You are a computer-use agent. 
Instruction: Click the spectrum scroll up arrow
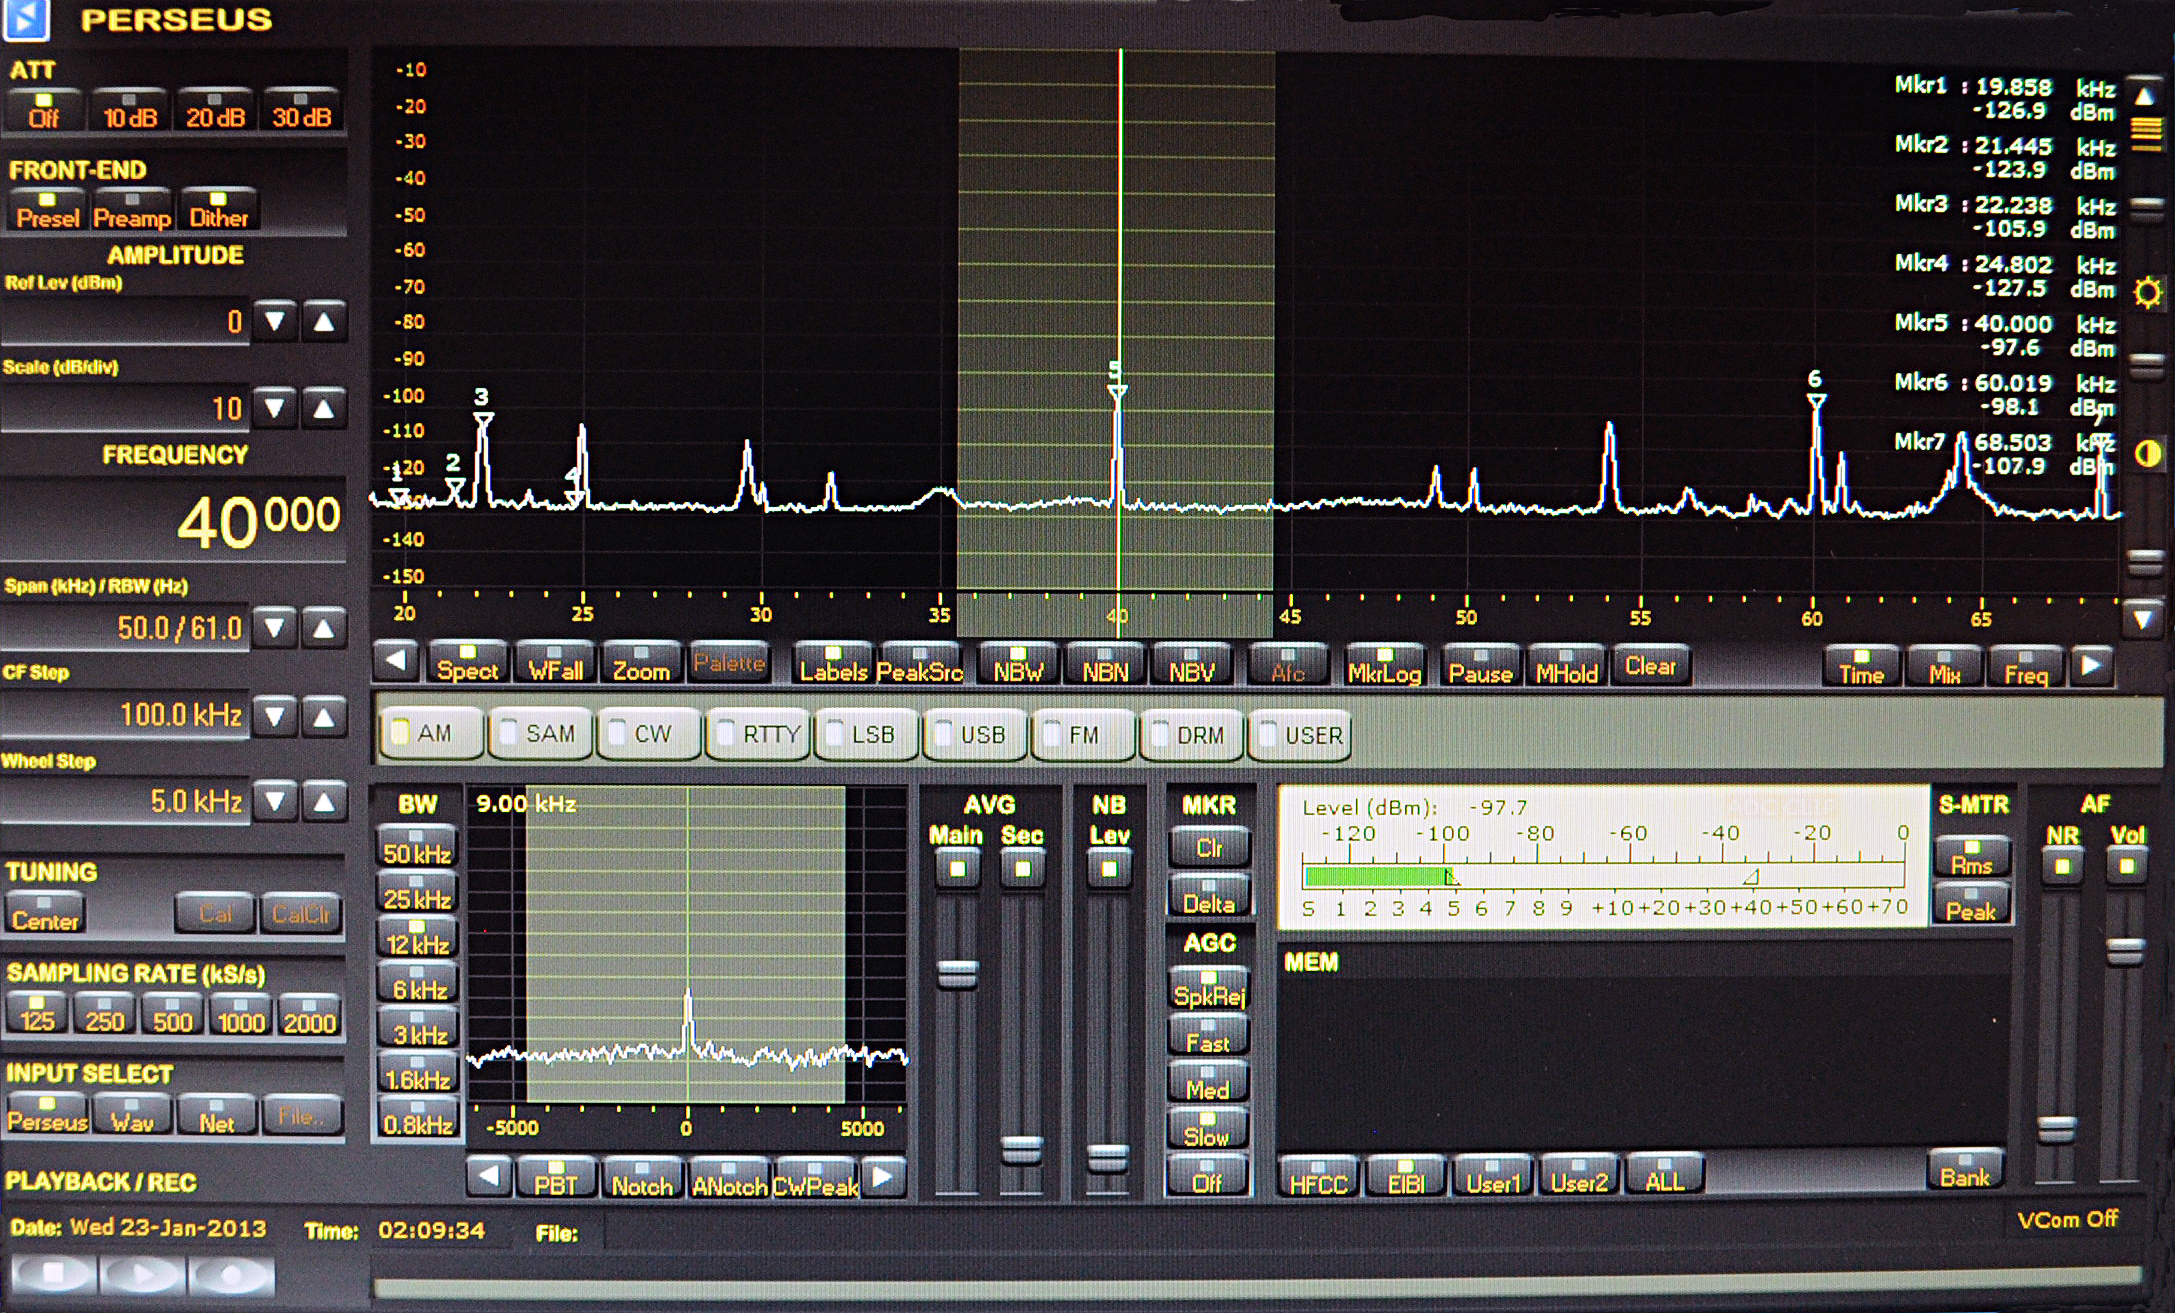2144,97
